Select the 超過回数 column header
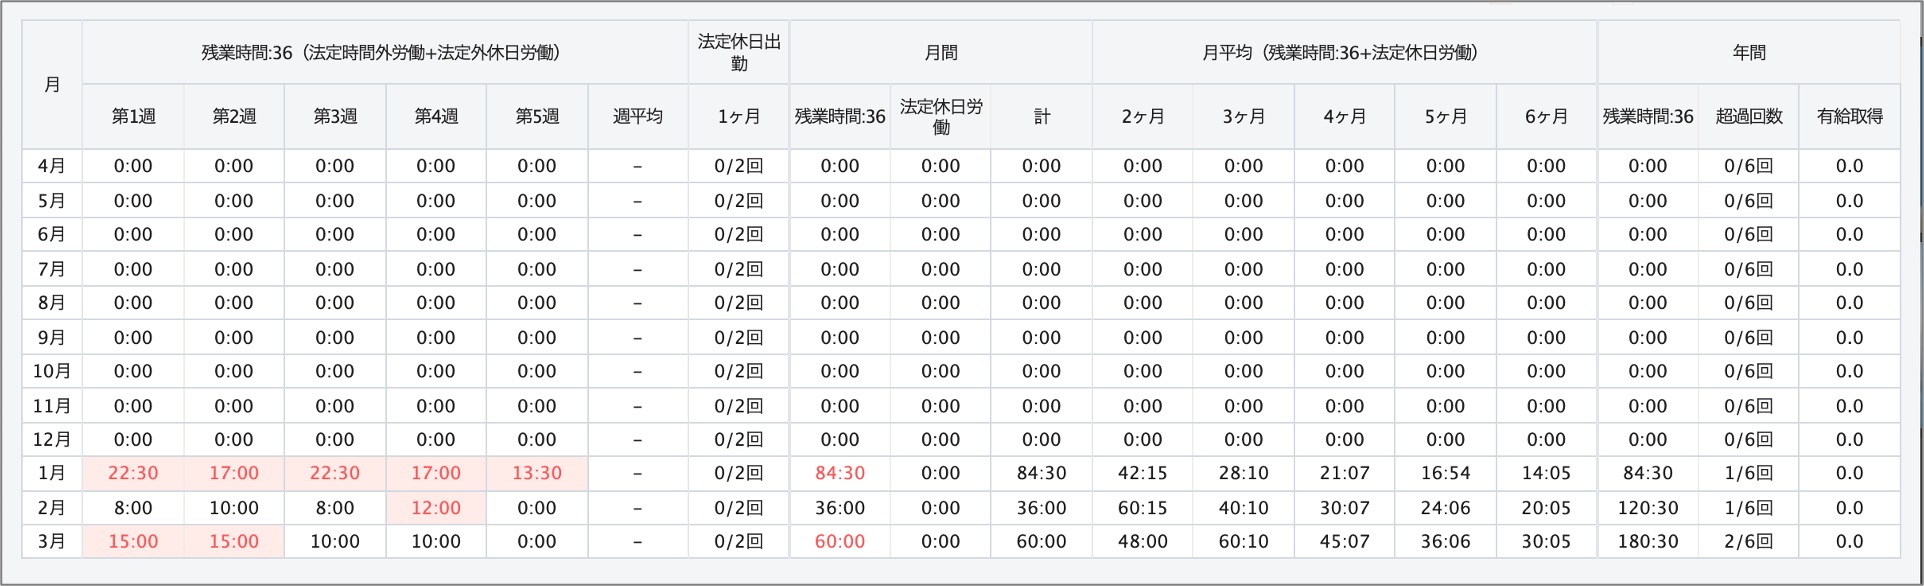 [1749, 117]
